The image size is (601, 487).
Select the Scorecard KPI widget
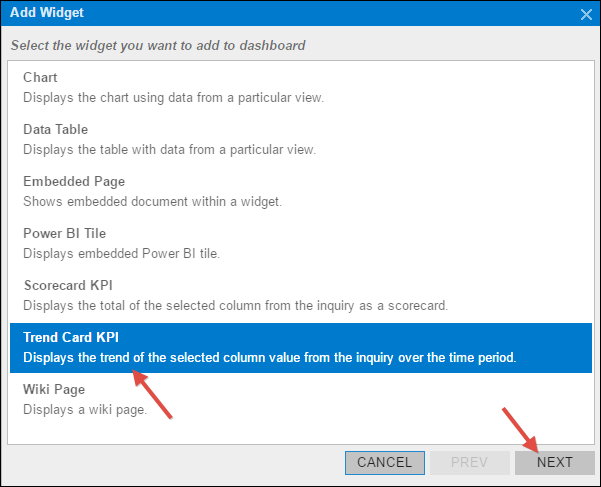[301, 295]
